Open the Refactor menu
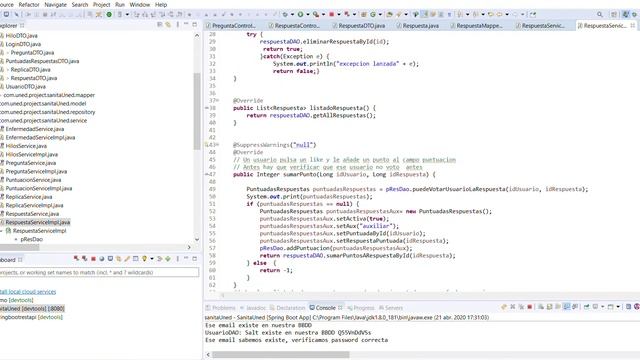The image size is (640, 360). click(x=29, y=4)
